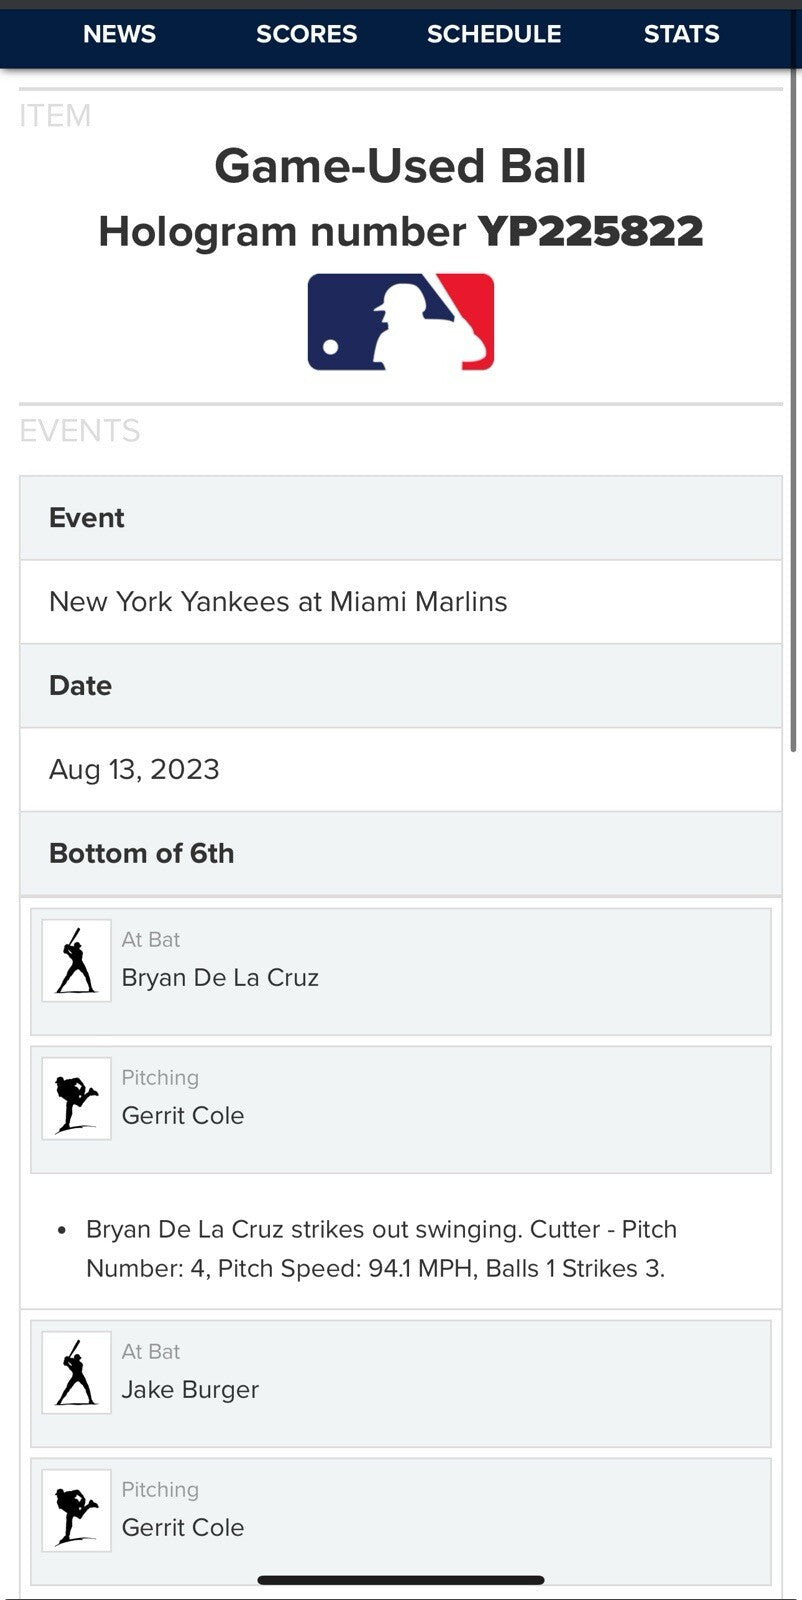Switch to the SCORES tab
Viewport: 802px width, 1600px height.
306,34
